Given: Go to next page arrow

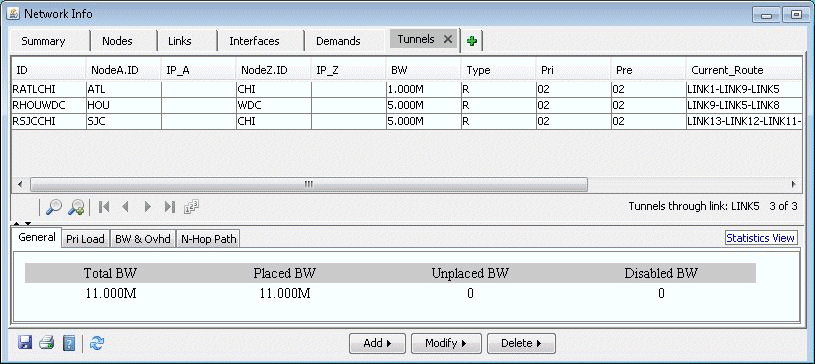Looking at the screenshot, I should (x=148, y=207).
